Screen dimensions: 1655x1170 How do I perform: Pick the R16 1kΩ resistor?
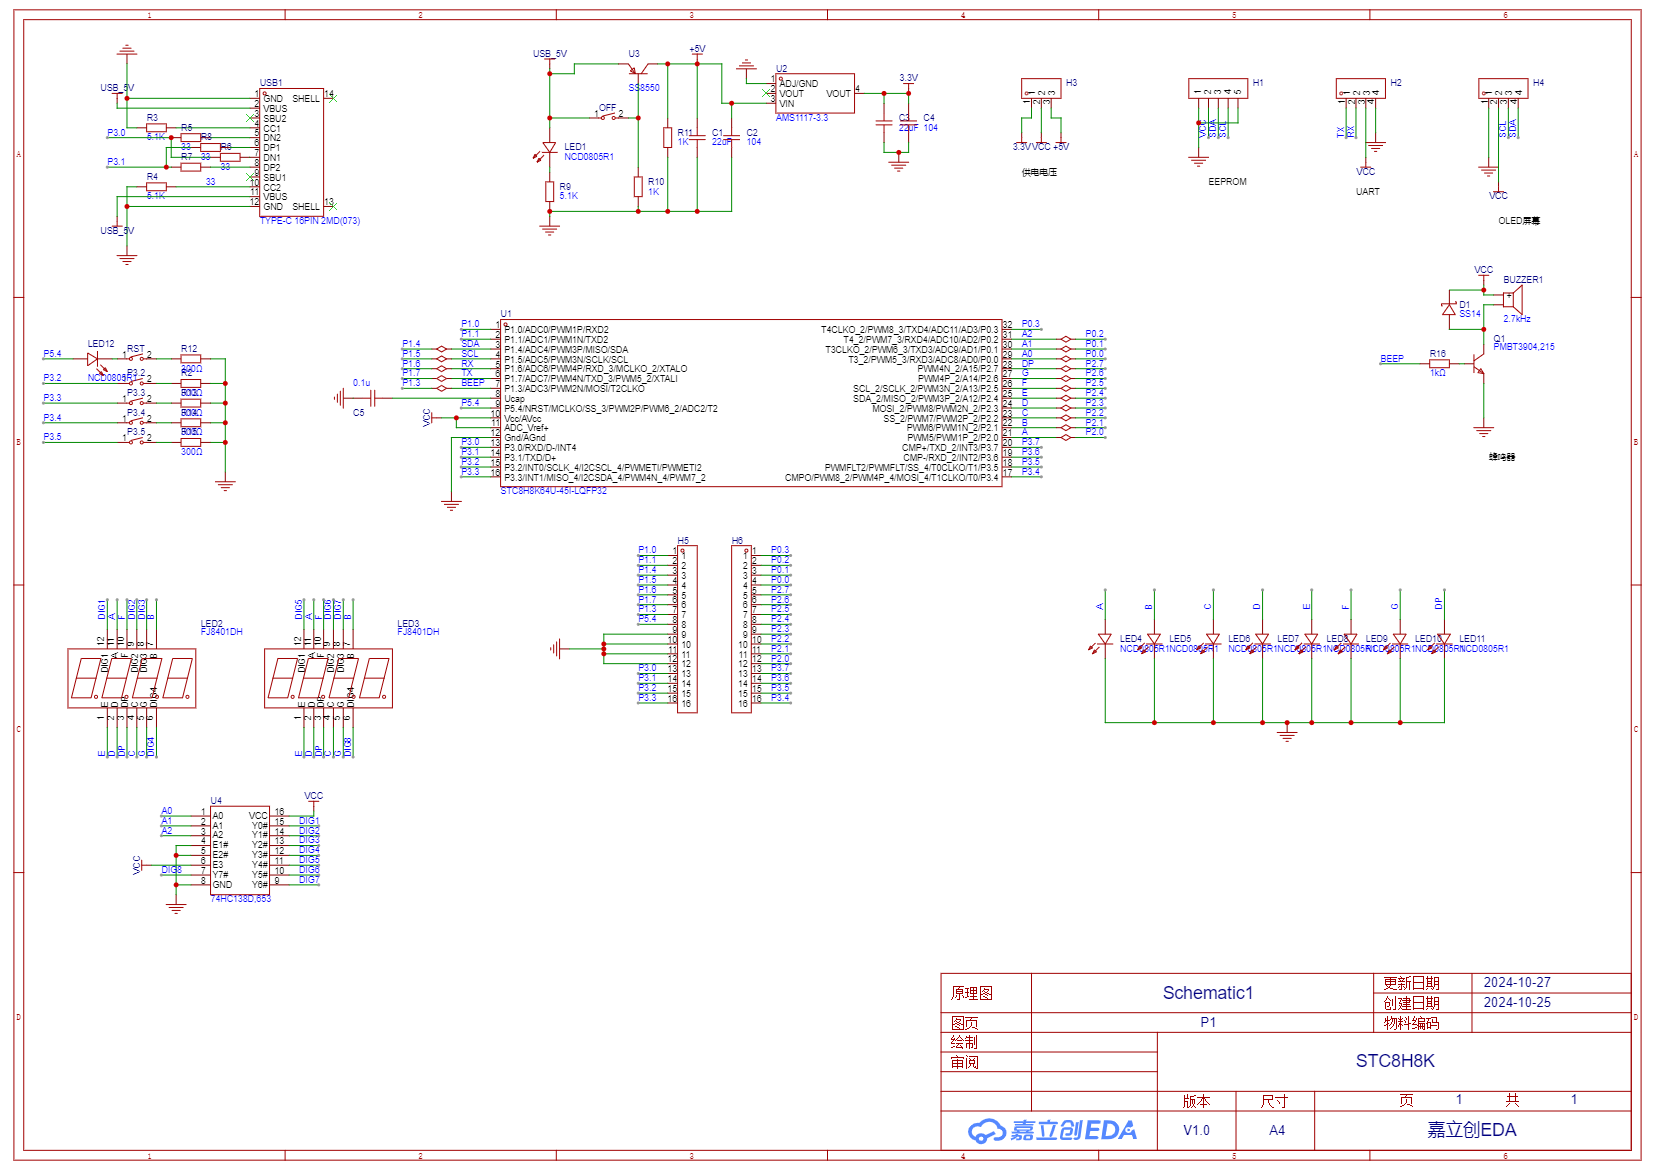coord(1439,363)
